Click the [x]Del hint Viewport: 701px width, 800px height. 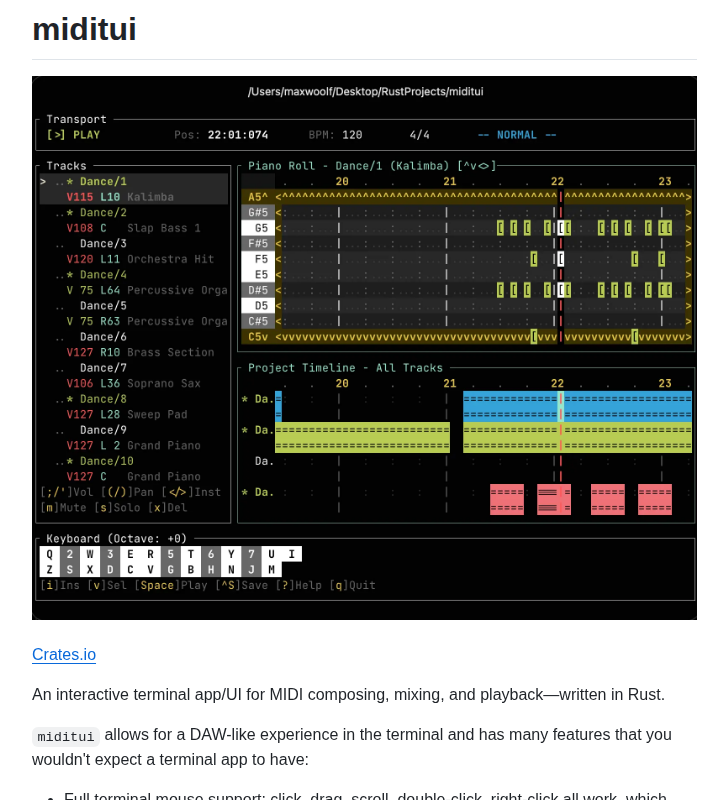(167, 508)
